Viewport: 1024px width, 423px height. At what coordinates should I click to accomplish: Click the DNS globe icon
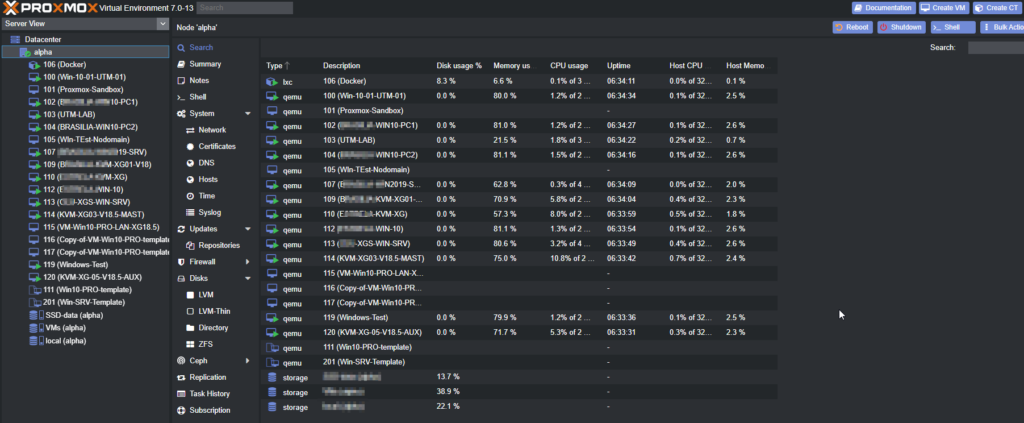[191, 163]
